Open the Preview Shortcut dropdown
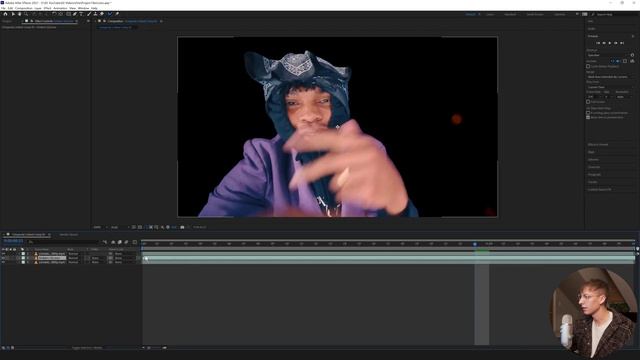Screen dimensions: 640x360 tap(607, 55)
